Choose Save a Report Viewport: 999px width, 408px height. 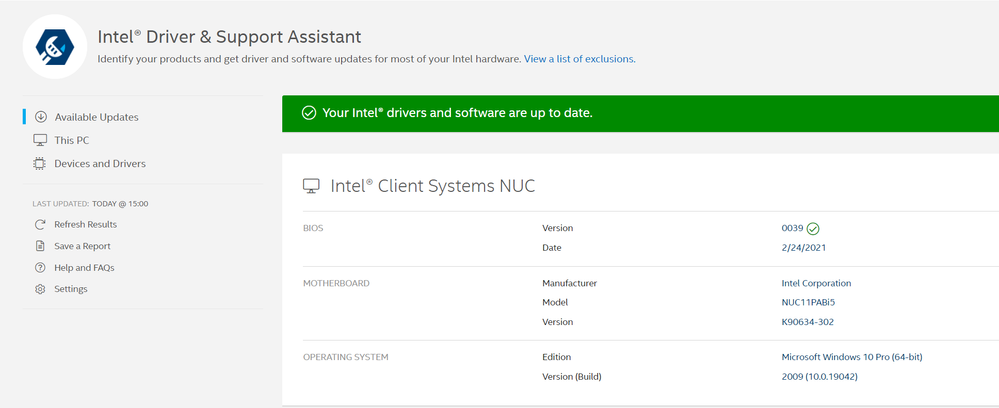[82, 246]
